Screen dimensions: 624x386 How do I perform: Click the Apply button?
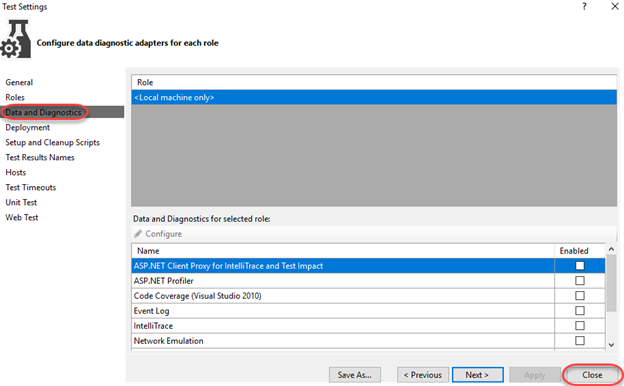(534, 375)
